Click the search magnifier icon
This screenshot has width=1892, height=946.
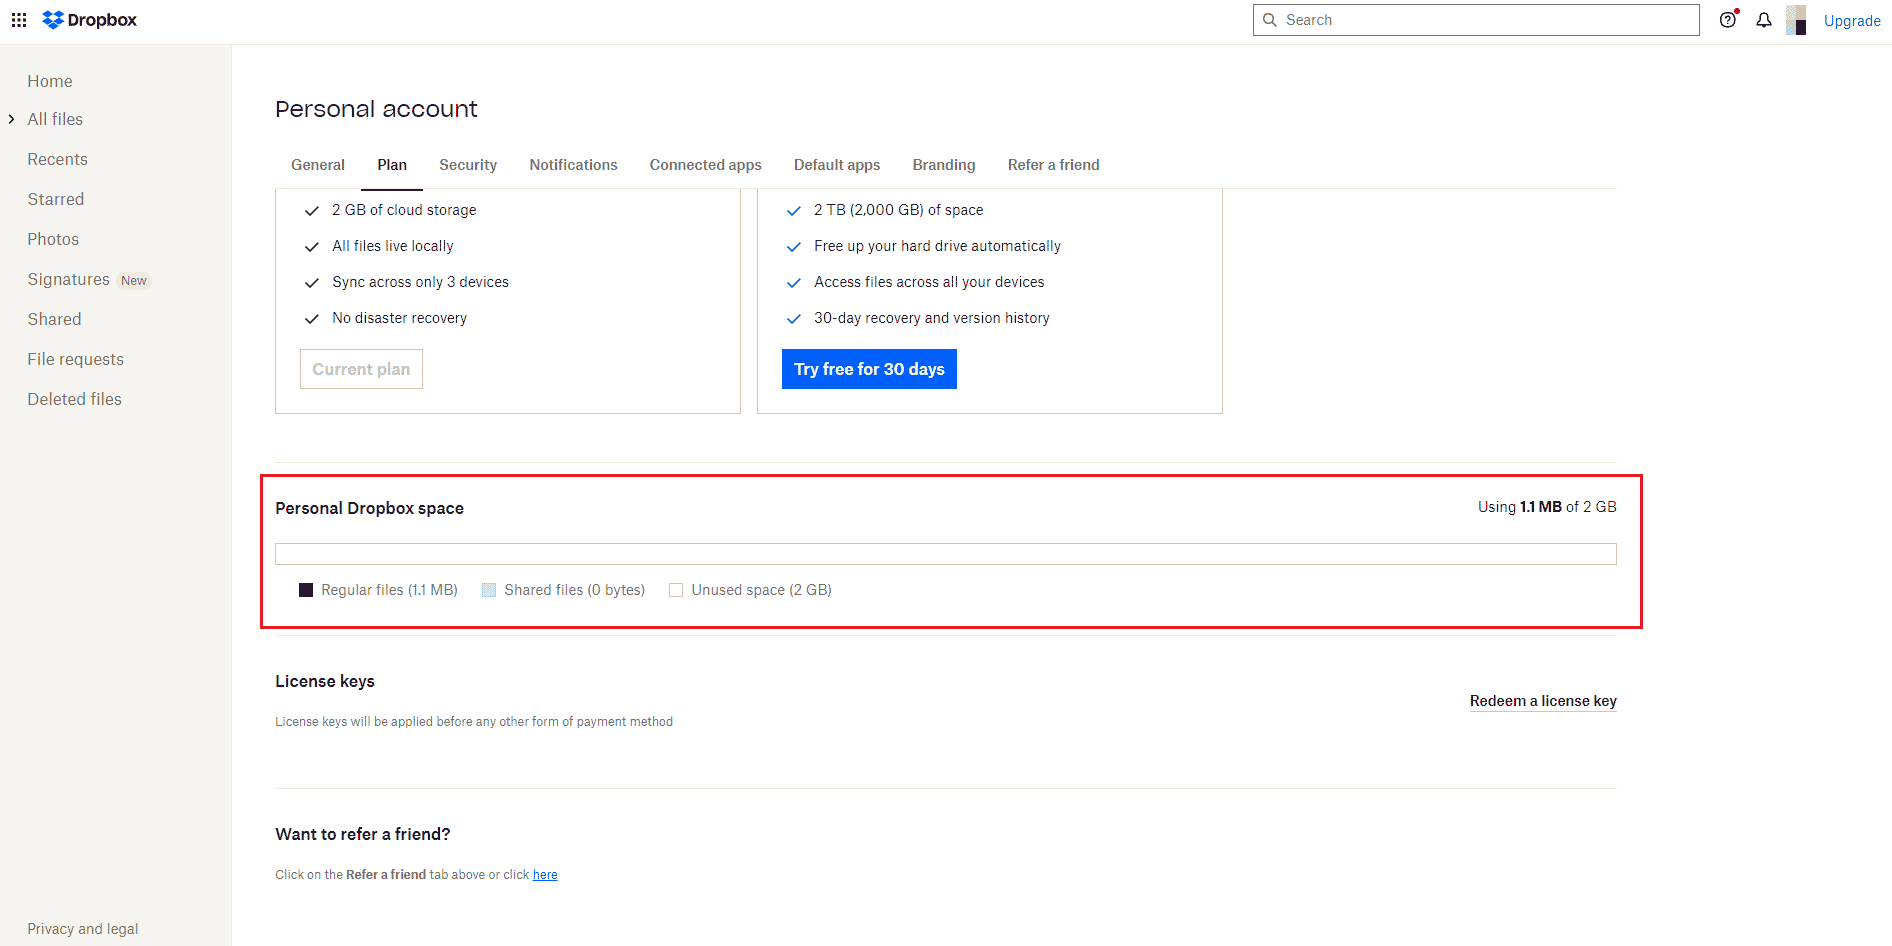(x=1270, y=20)
